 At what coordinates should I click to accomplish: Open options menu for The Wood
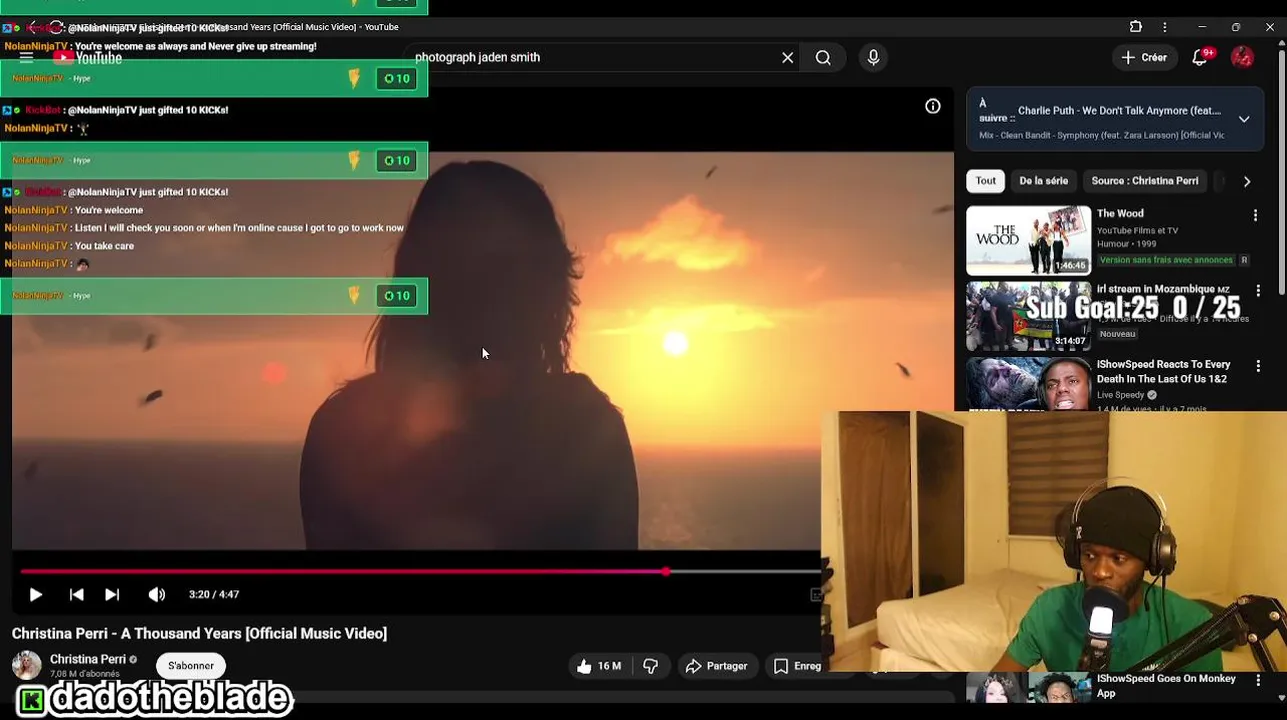coord(1256,215)
